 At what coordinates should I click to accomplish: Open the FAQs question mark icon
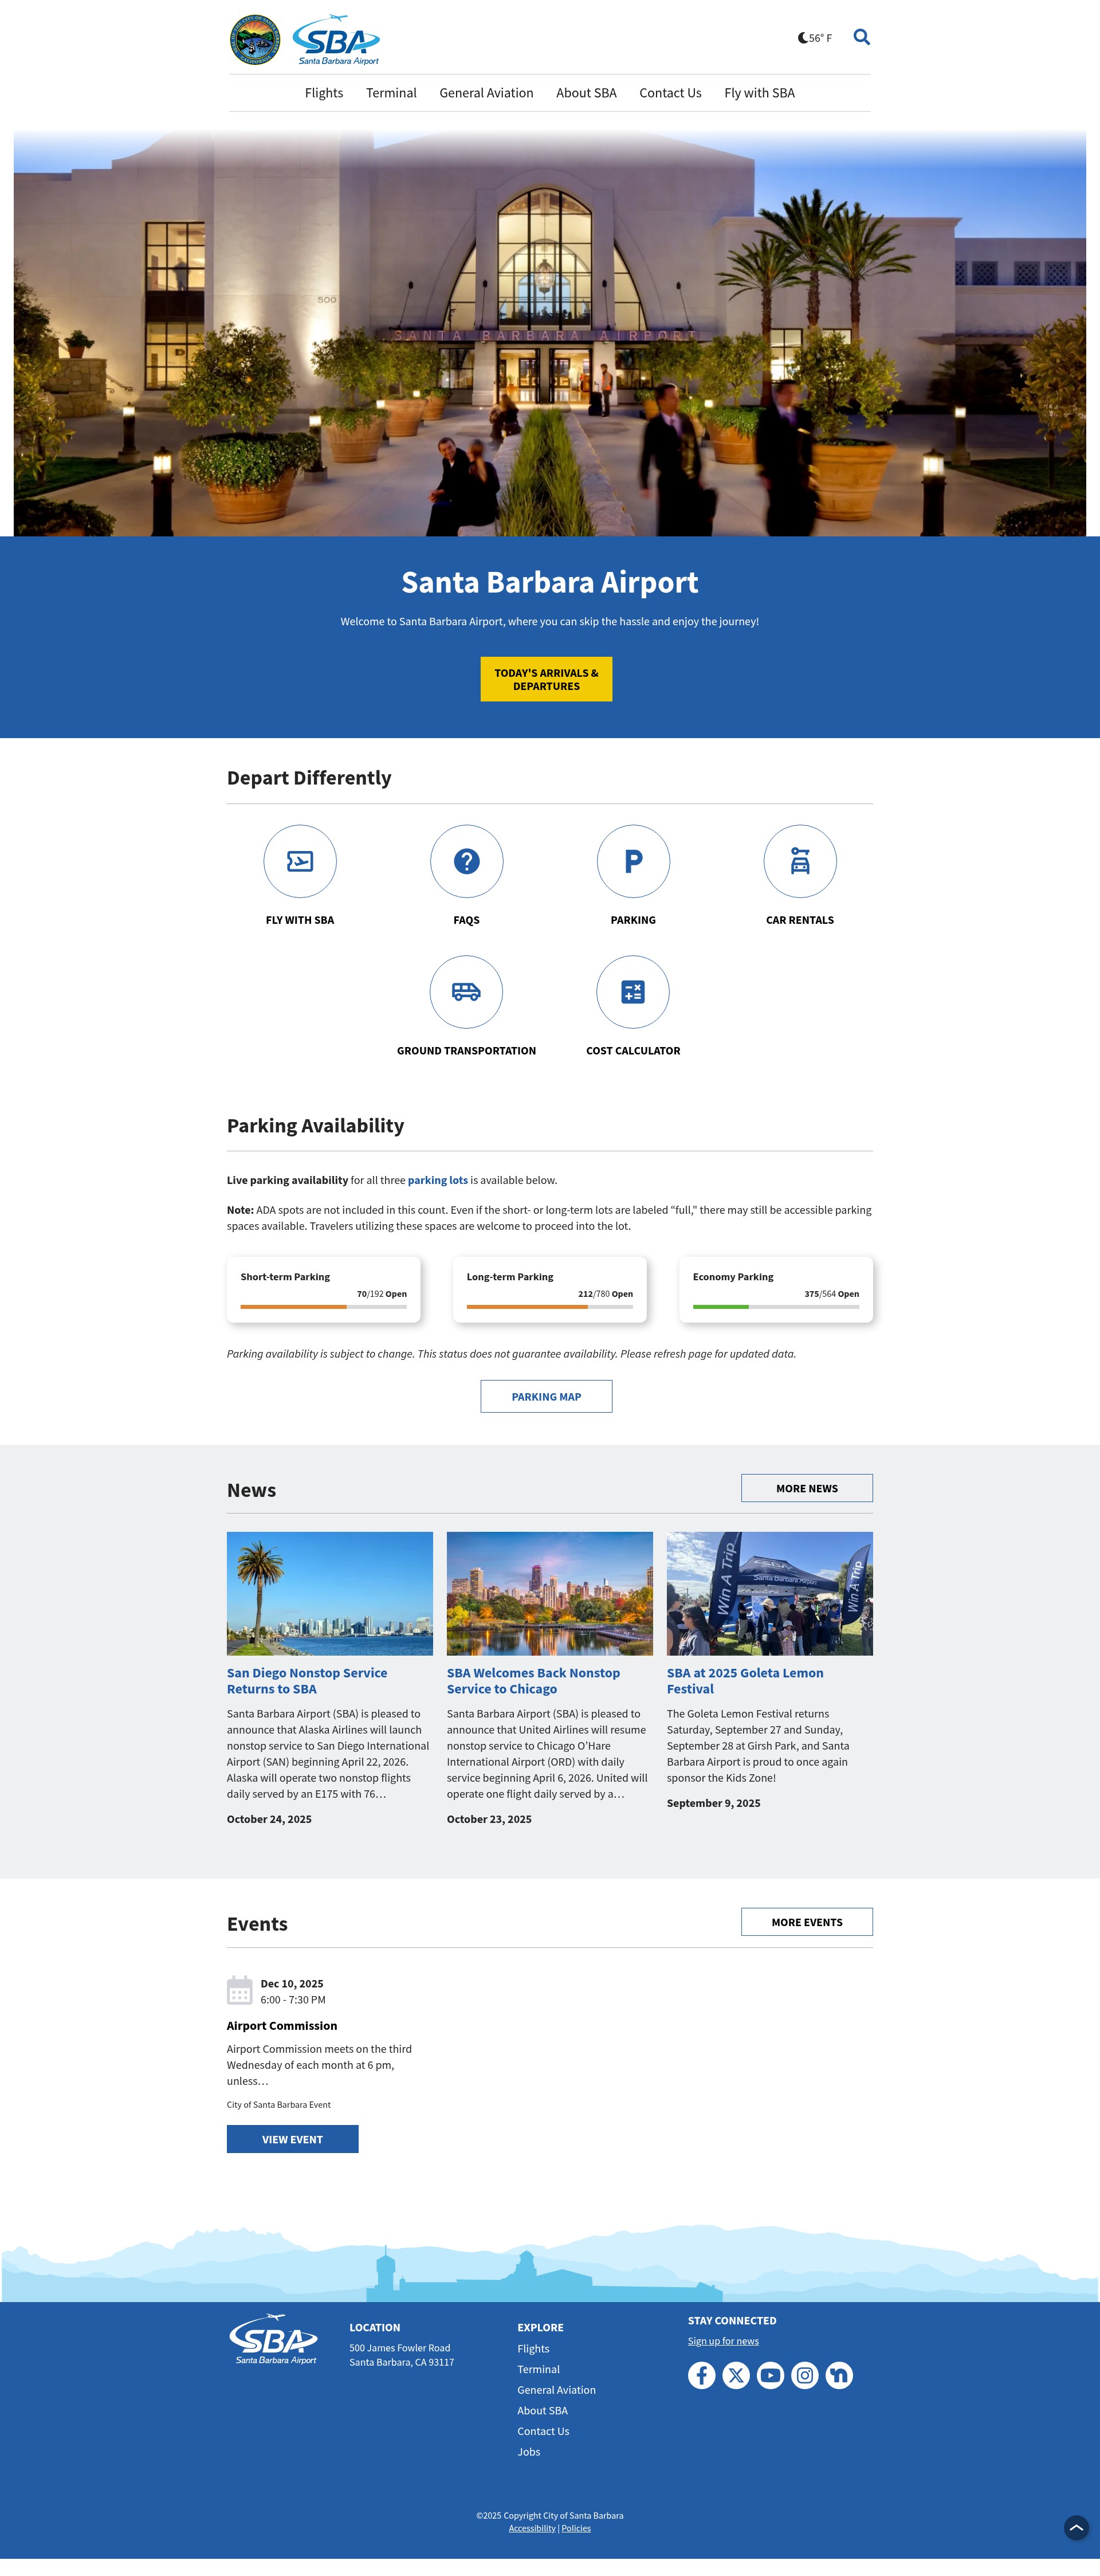466,861
